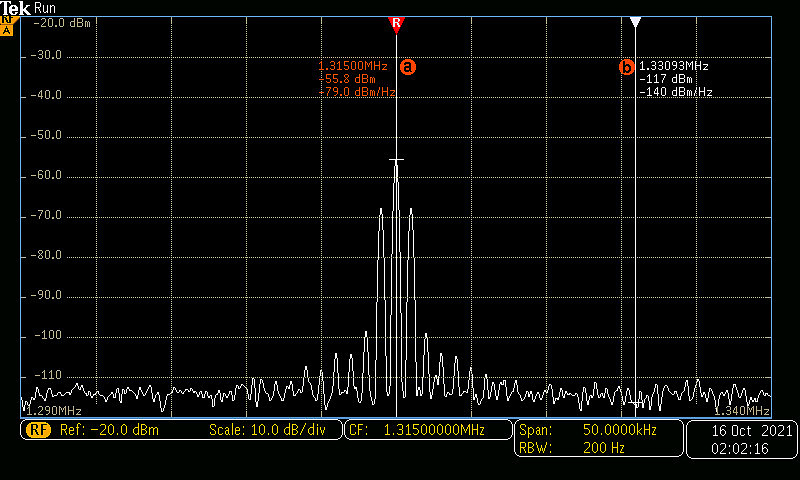Click the RBW: 200 Hz readout
This screenshot has width=800, height=480.
point(571,448)
